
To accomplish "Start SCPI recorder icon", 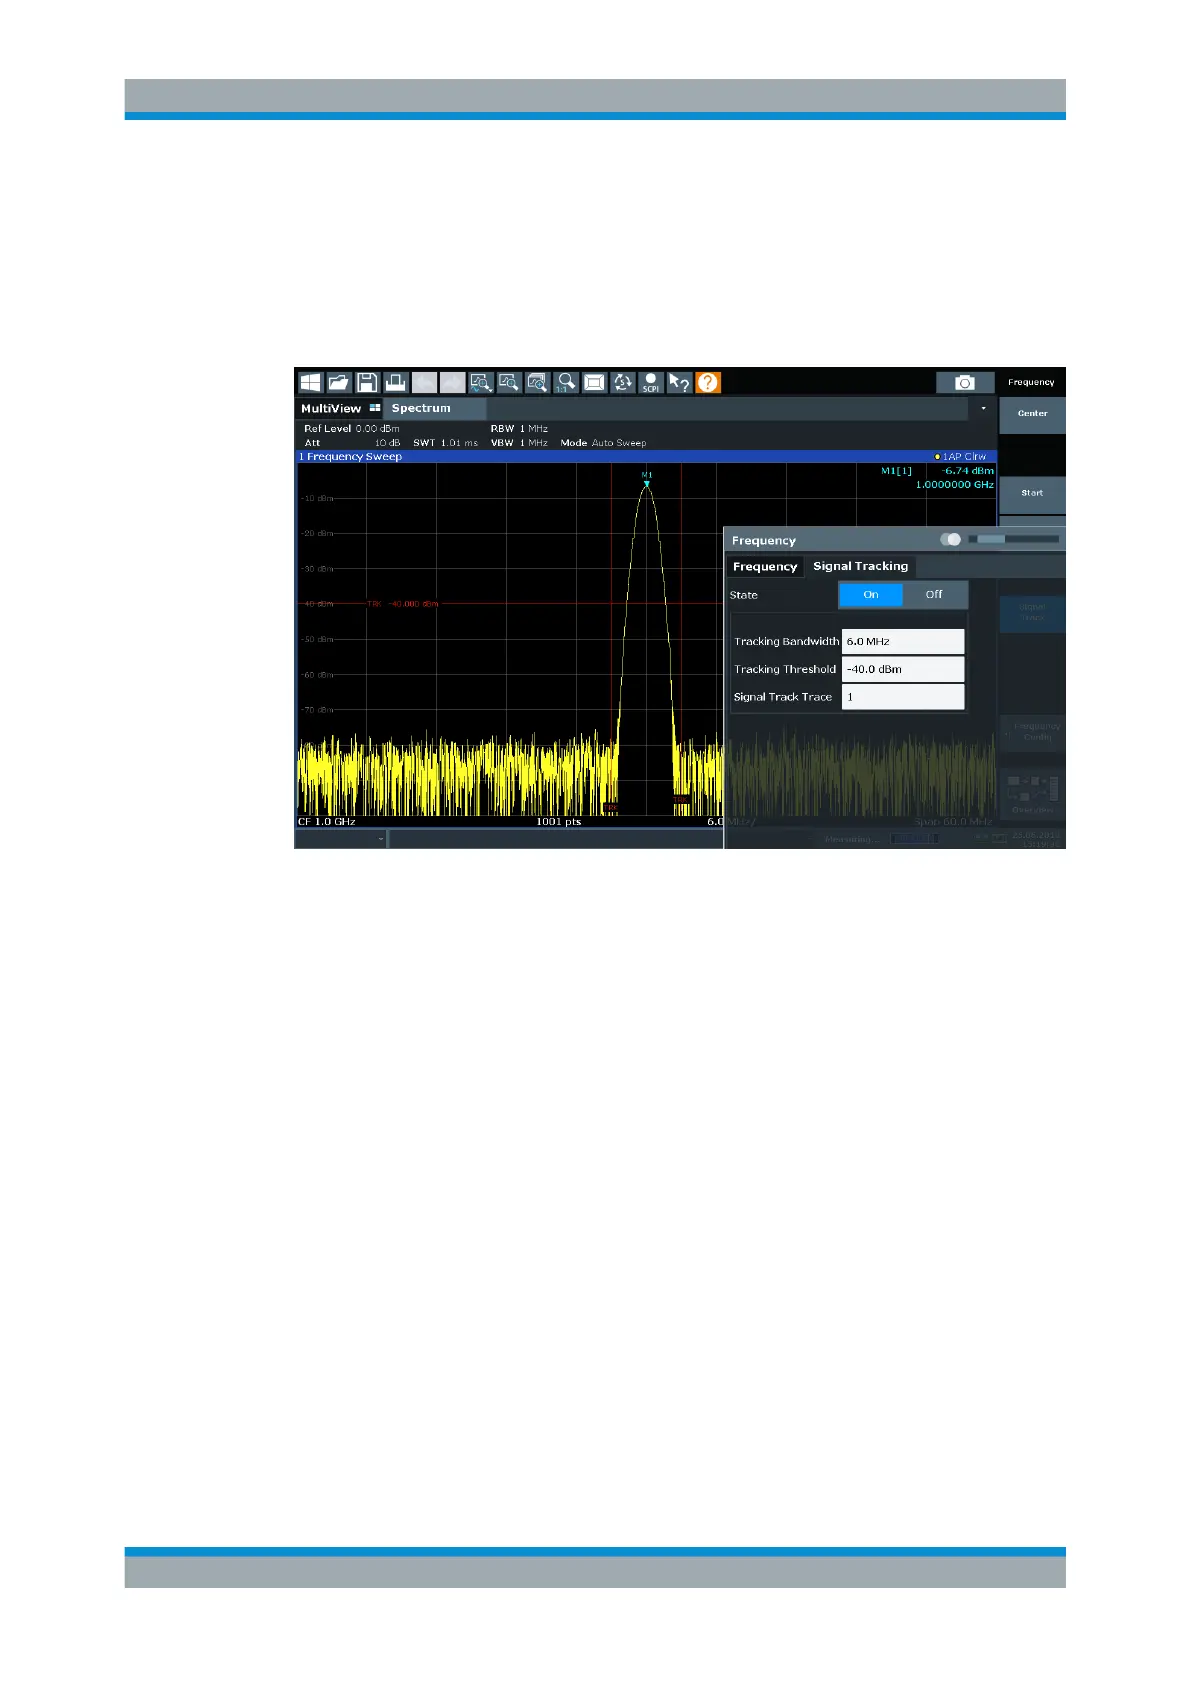I will tap(651, 382).
